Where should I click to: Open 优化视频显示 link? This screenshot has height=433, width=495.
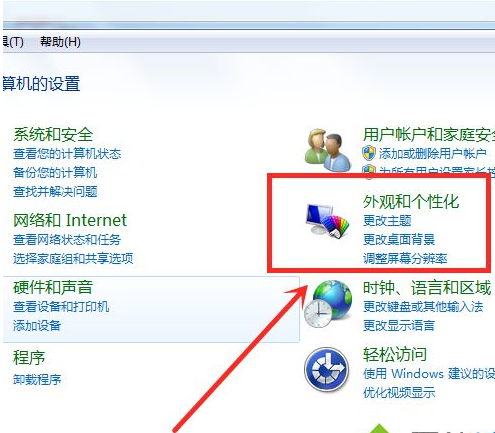[x=399, y=392]
